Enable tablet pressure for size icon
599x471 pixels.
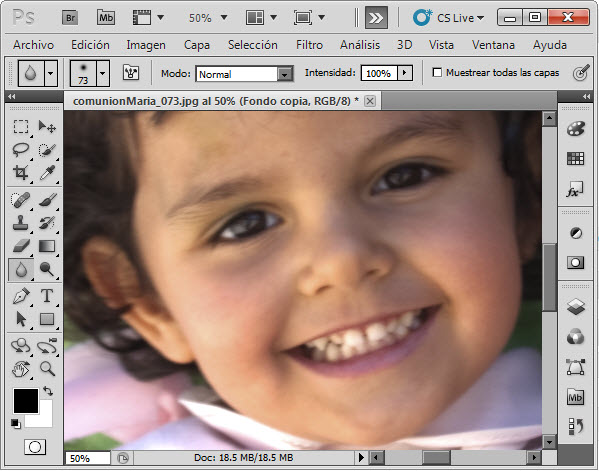pos(581,73)
